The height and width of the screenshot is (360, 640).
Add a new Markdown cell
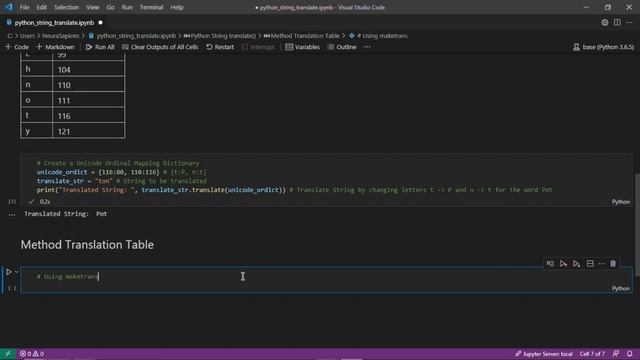click(55, 47)
